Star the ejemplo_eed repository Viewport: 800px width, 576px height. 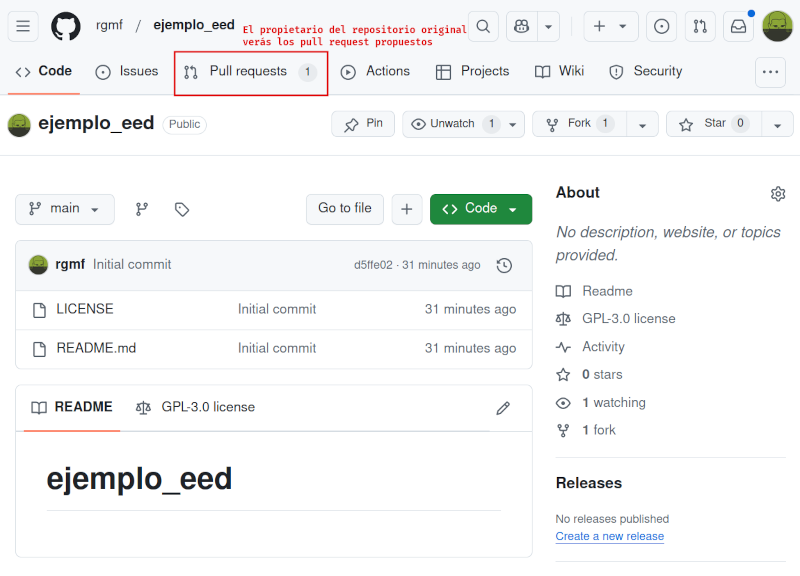(711, 124)
